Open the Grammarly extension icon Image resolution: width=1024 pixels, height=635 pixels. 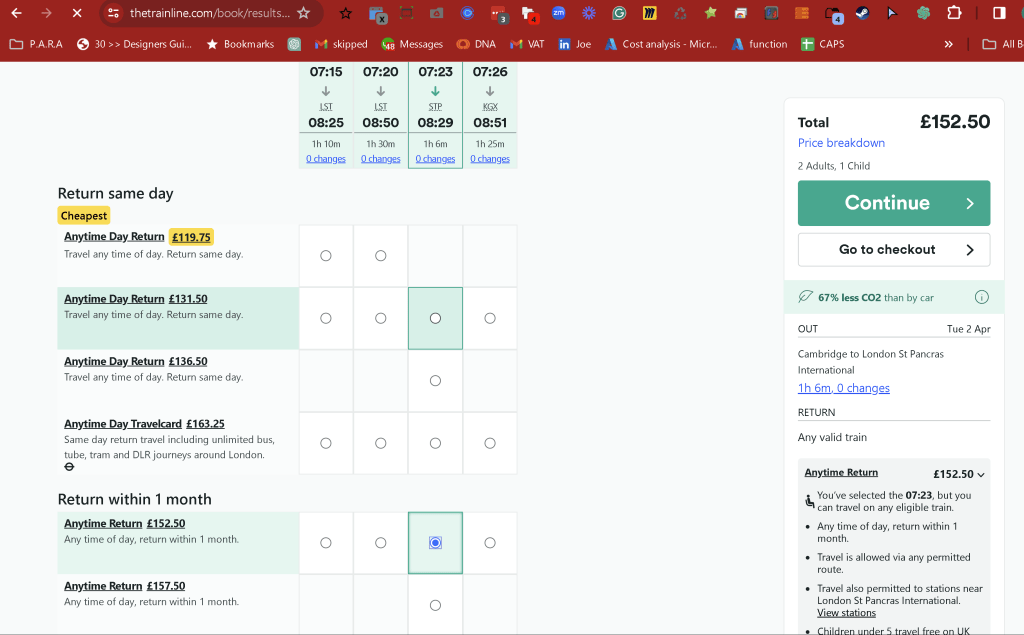[x=618, y=12]
